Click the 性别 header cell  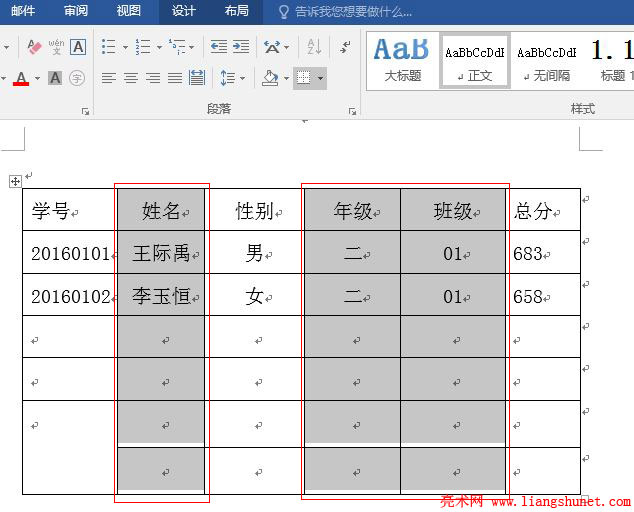tap(255, 210)
